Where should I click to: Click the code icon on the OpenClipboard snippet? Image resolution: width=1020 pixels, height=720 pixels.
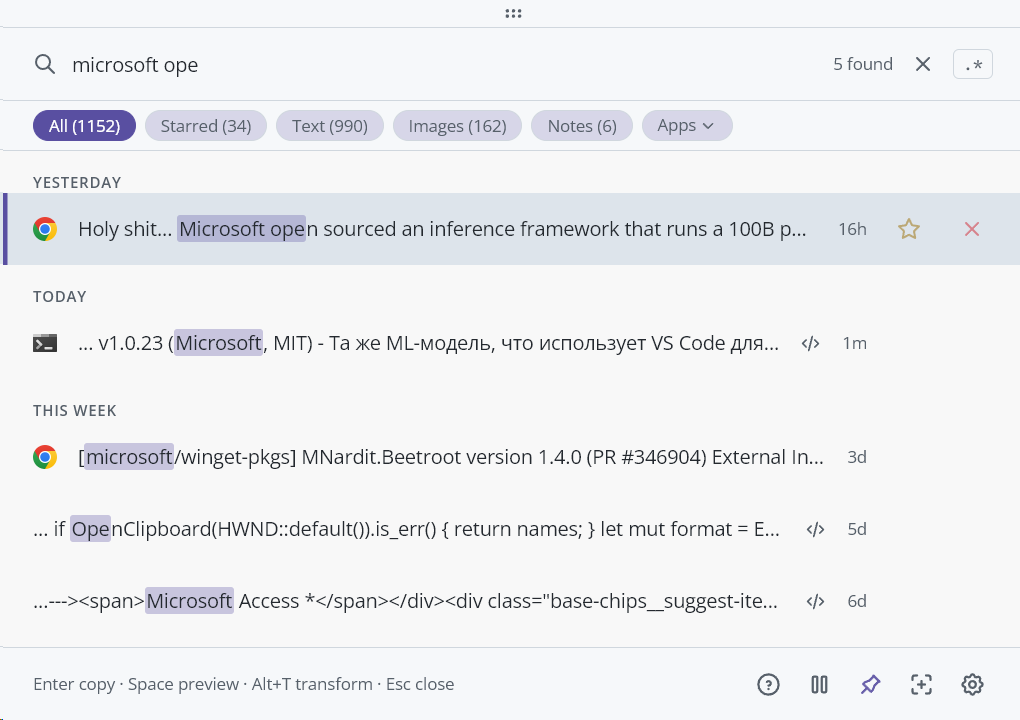pyautogui.click(x=815, y=529)
